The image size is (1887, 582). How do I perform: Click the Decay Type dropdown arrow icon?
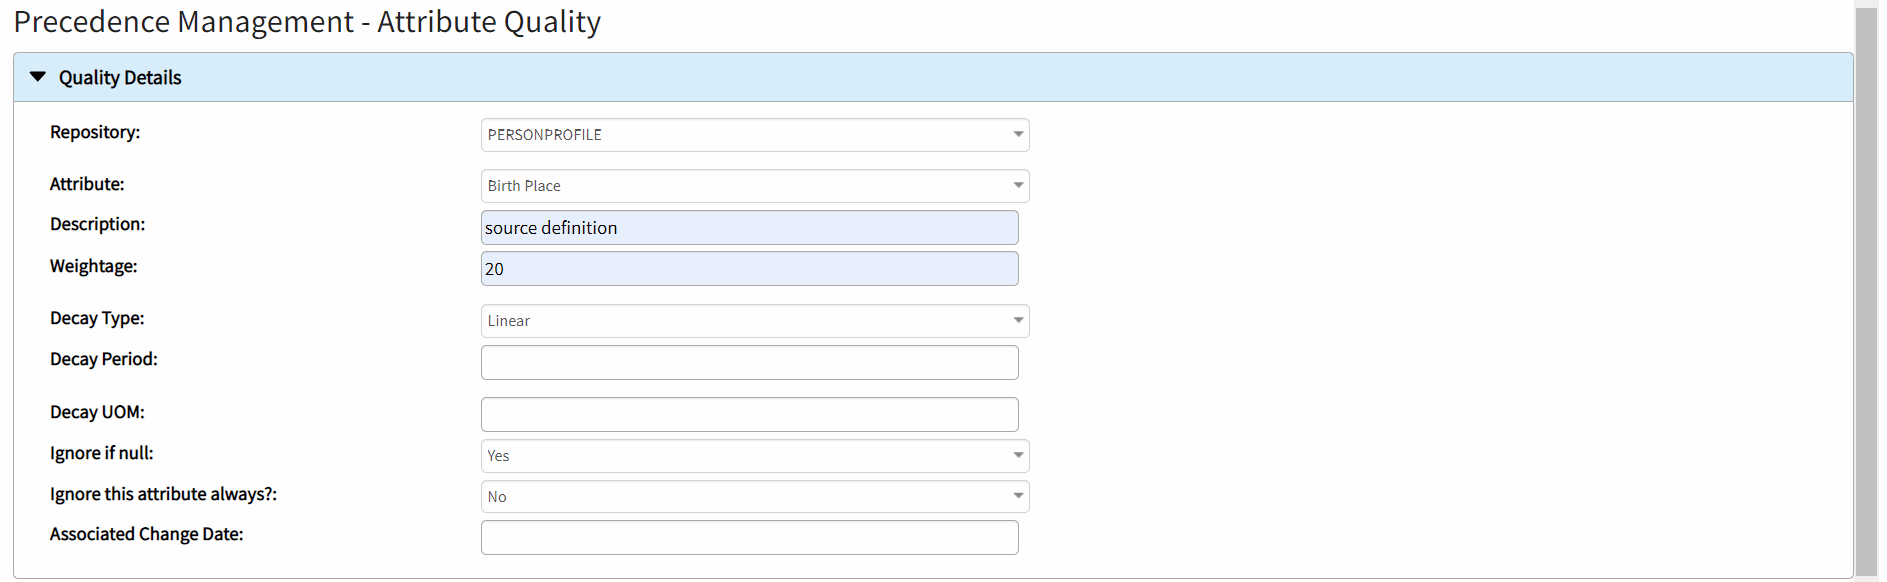point(1018,321)
